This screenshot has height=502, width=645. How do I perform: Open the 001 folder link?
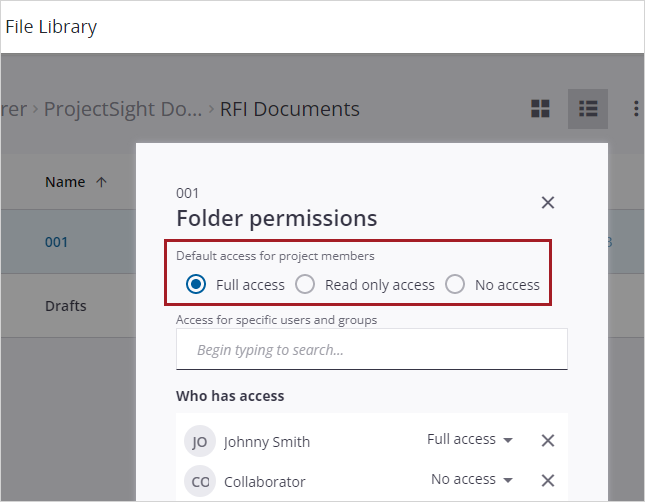[x=56, y=242]
